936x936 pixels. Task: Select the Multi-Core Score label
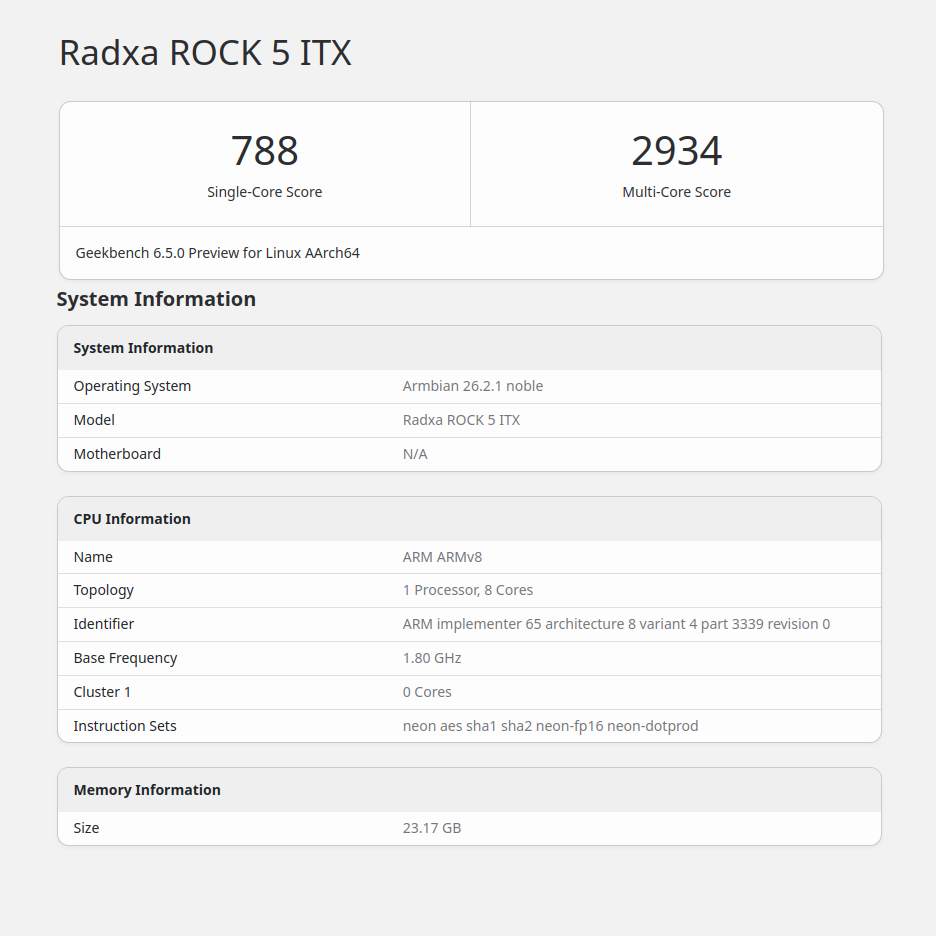pos(676,192)
